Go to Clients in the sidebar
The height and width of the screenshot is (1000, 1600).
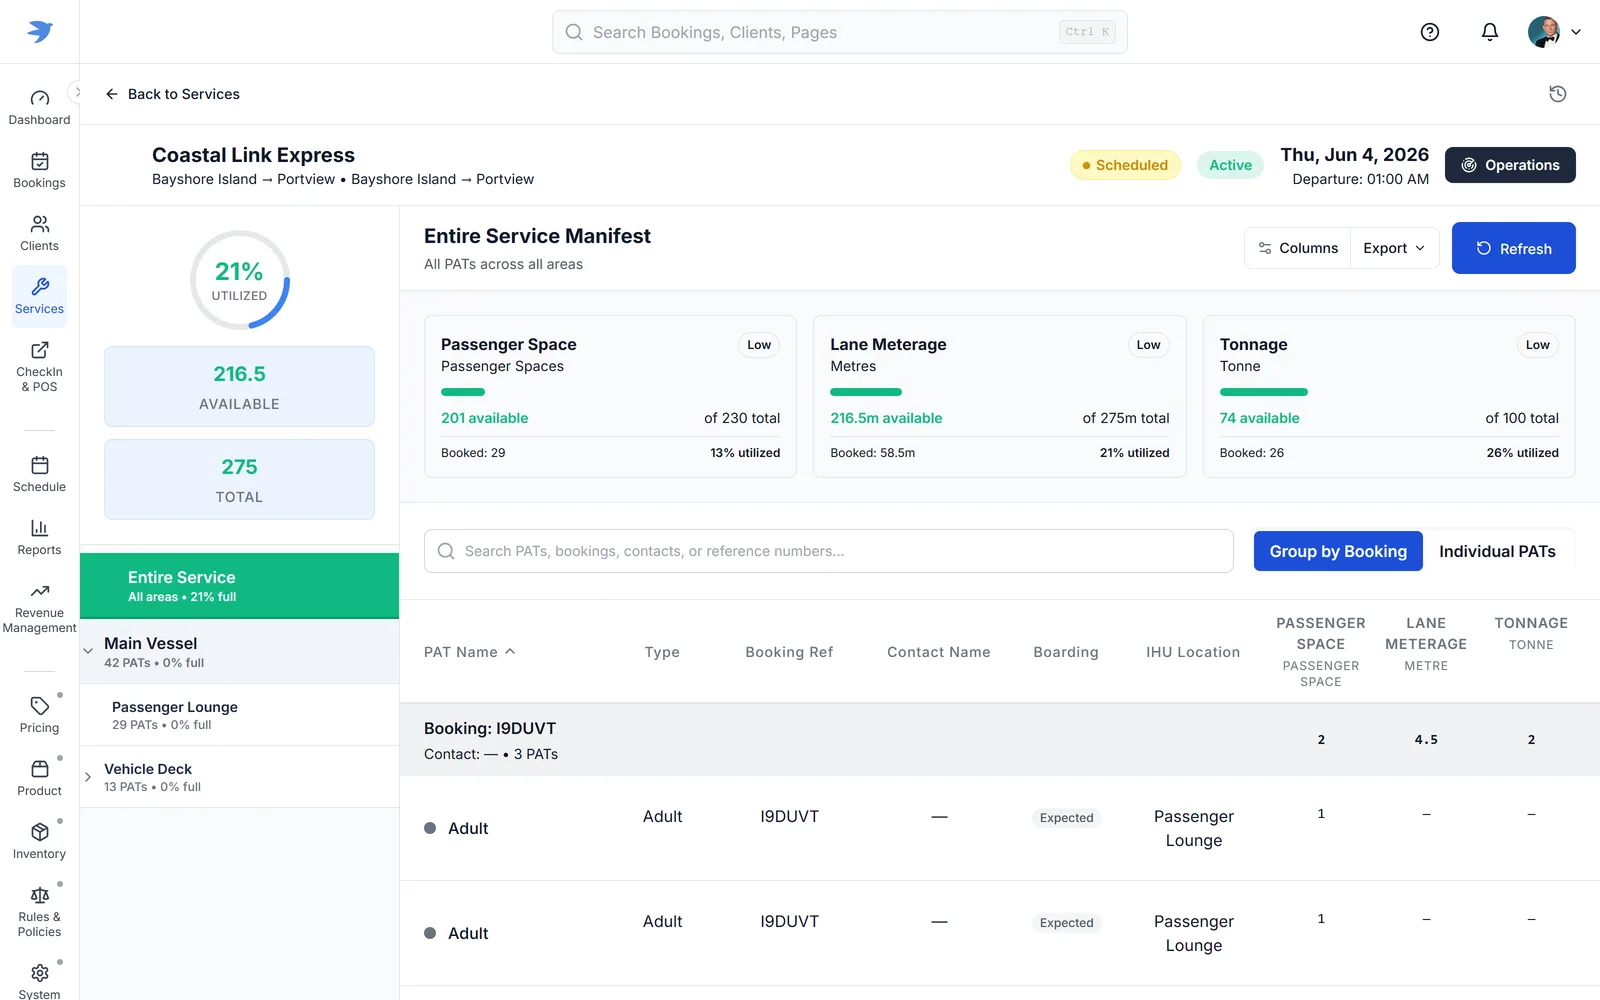pyautogui.click(x=39, y=234)
